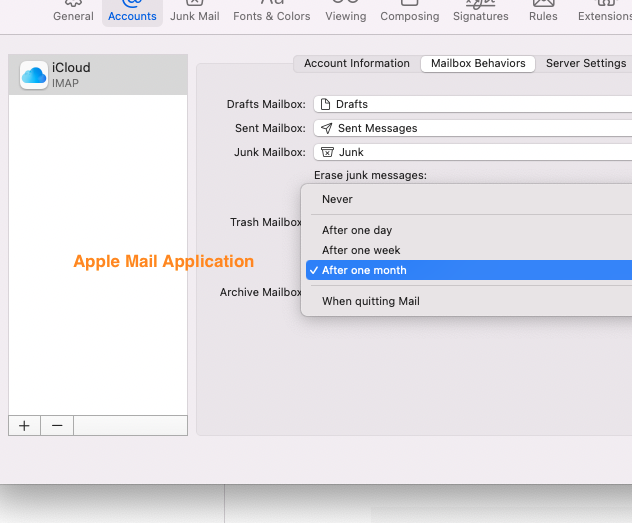
Task: Switch to Server Settings tab
Action: pyautogui.click(x=586, y=64)
